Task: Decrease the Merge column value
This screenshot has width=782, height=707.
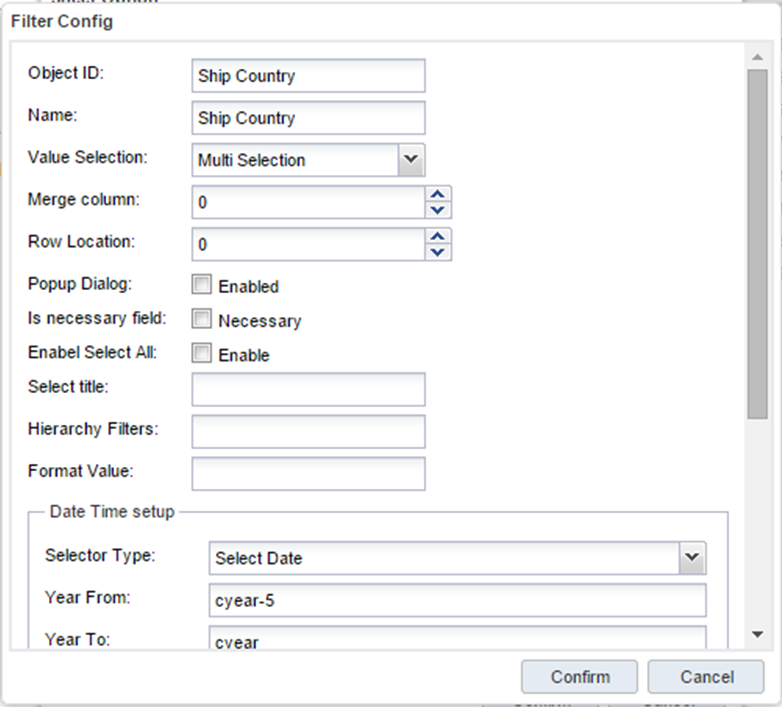Action: [x=438, y=210]
